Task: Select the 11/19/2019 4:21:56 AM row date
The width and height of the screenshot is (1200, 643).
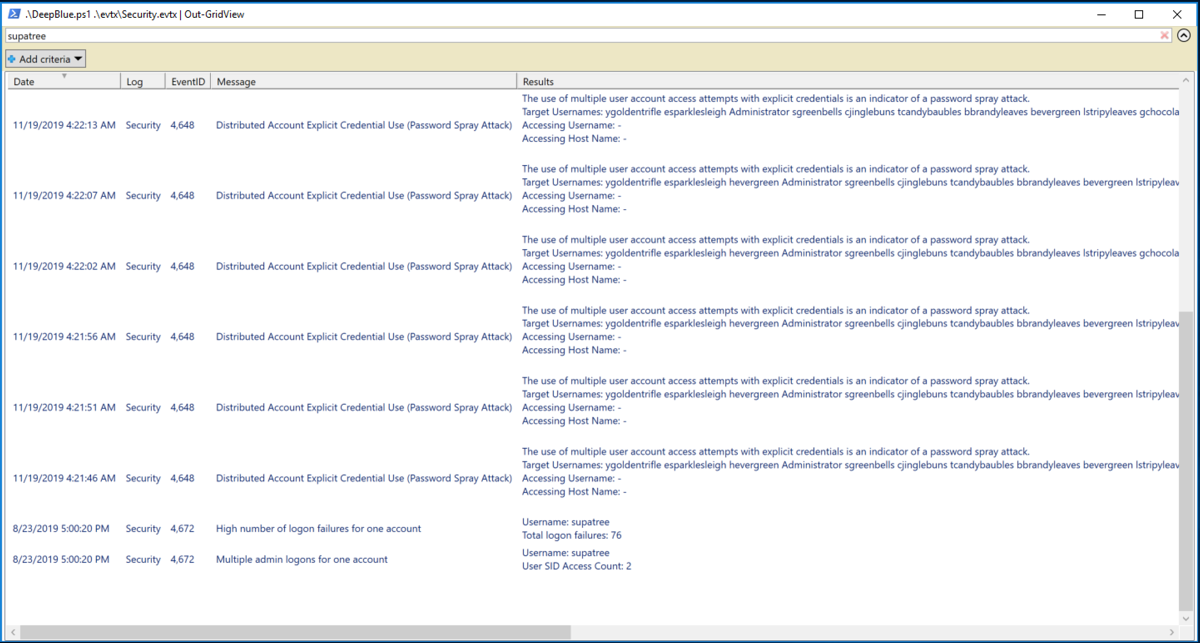Action: tap(64, 337)
